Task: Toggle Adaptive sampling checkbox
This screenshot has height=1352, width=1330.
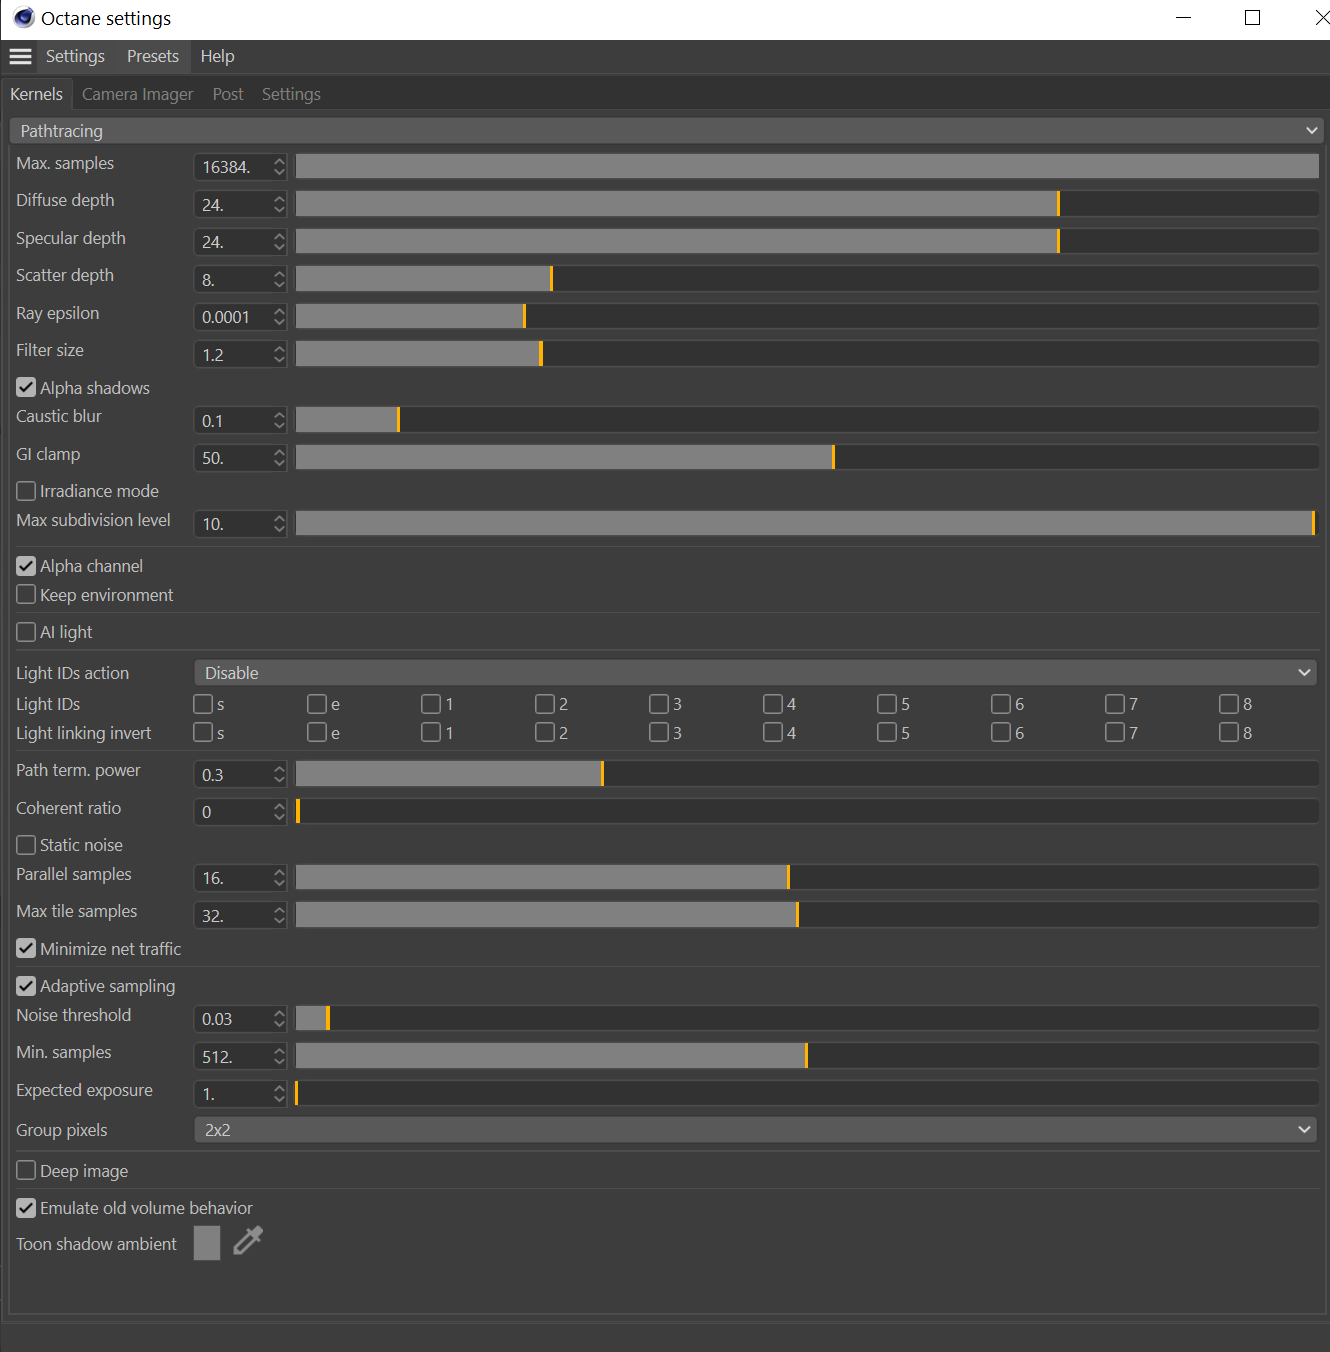Action: 26,986
